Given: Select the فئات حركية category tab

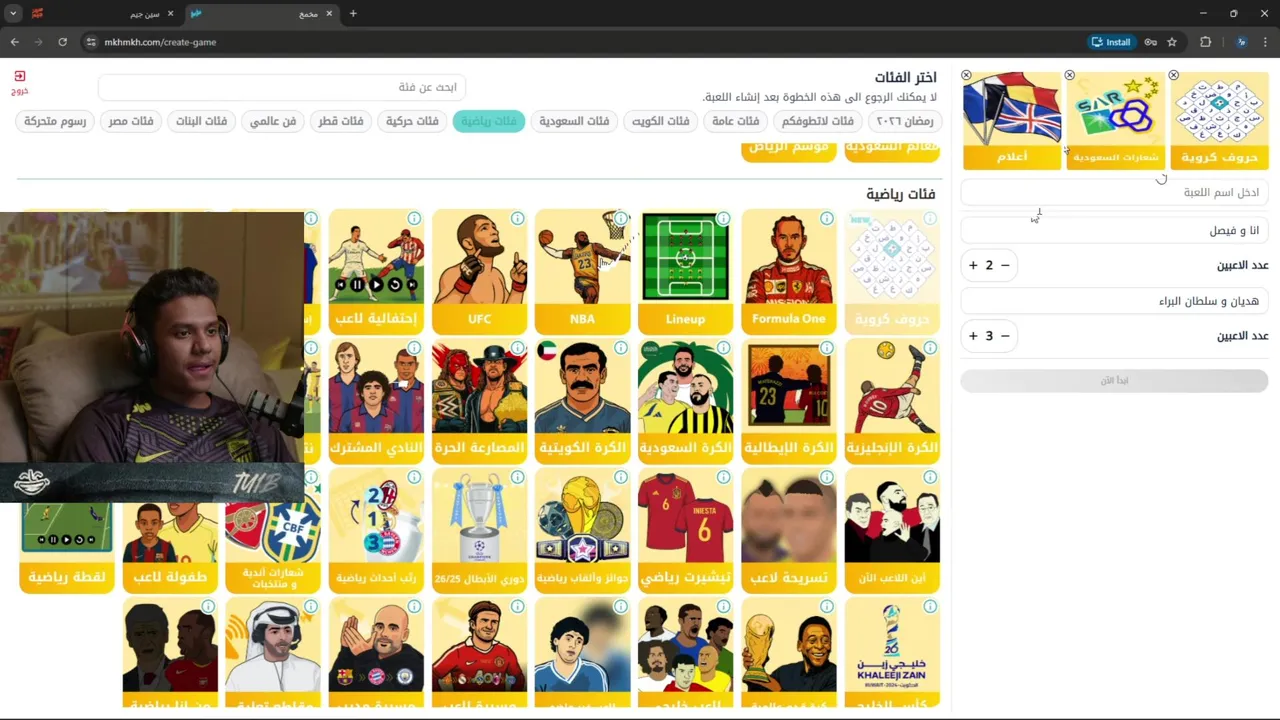Looking at the screenshot, I should [x=412, y=121].
